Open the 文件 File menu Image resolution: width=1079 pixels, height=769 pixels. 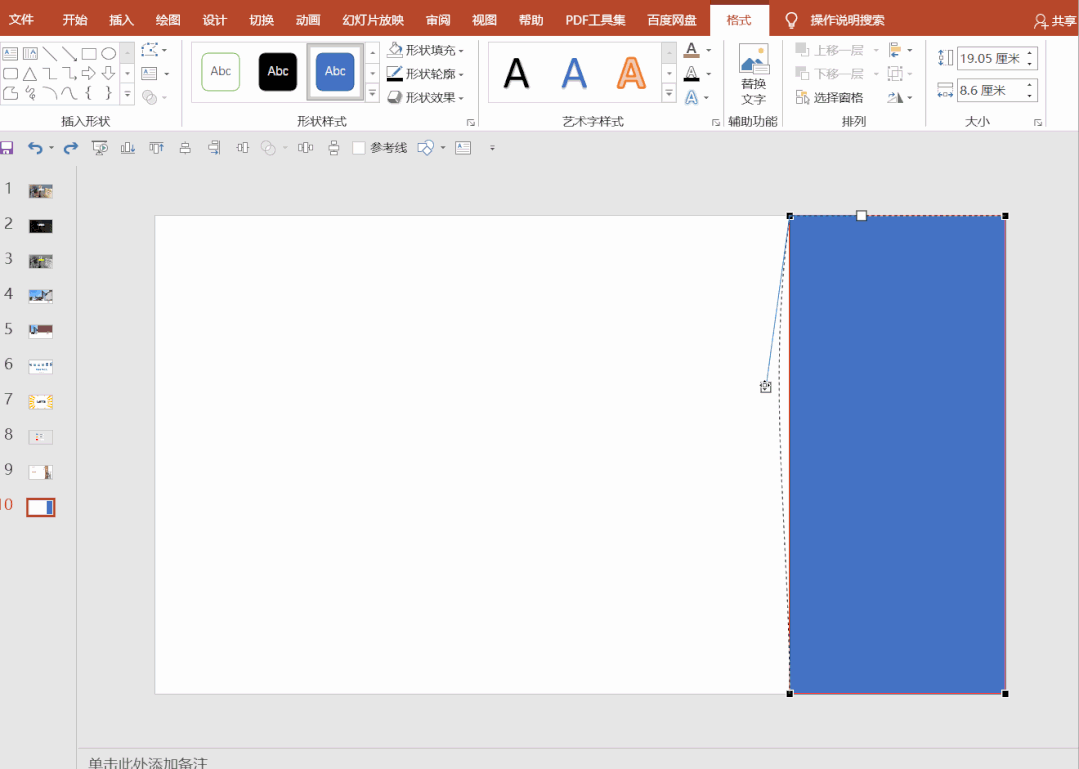[21, 20]
